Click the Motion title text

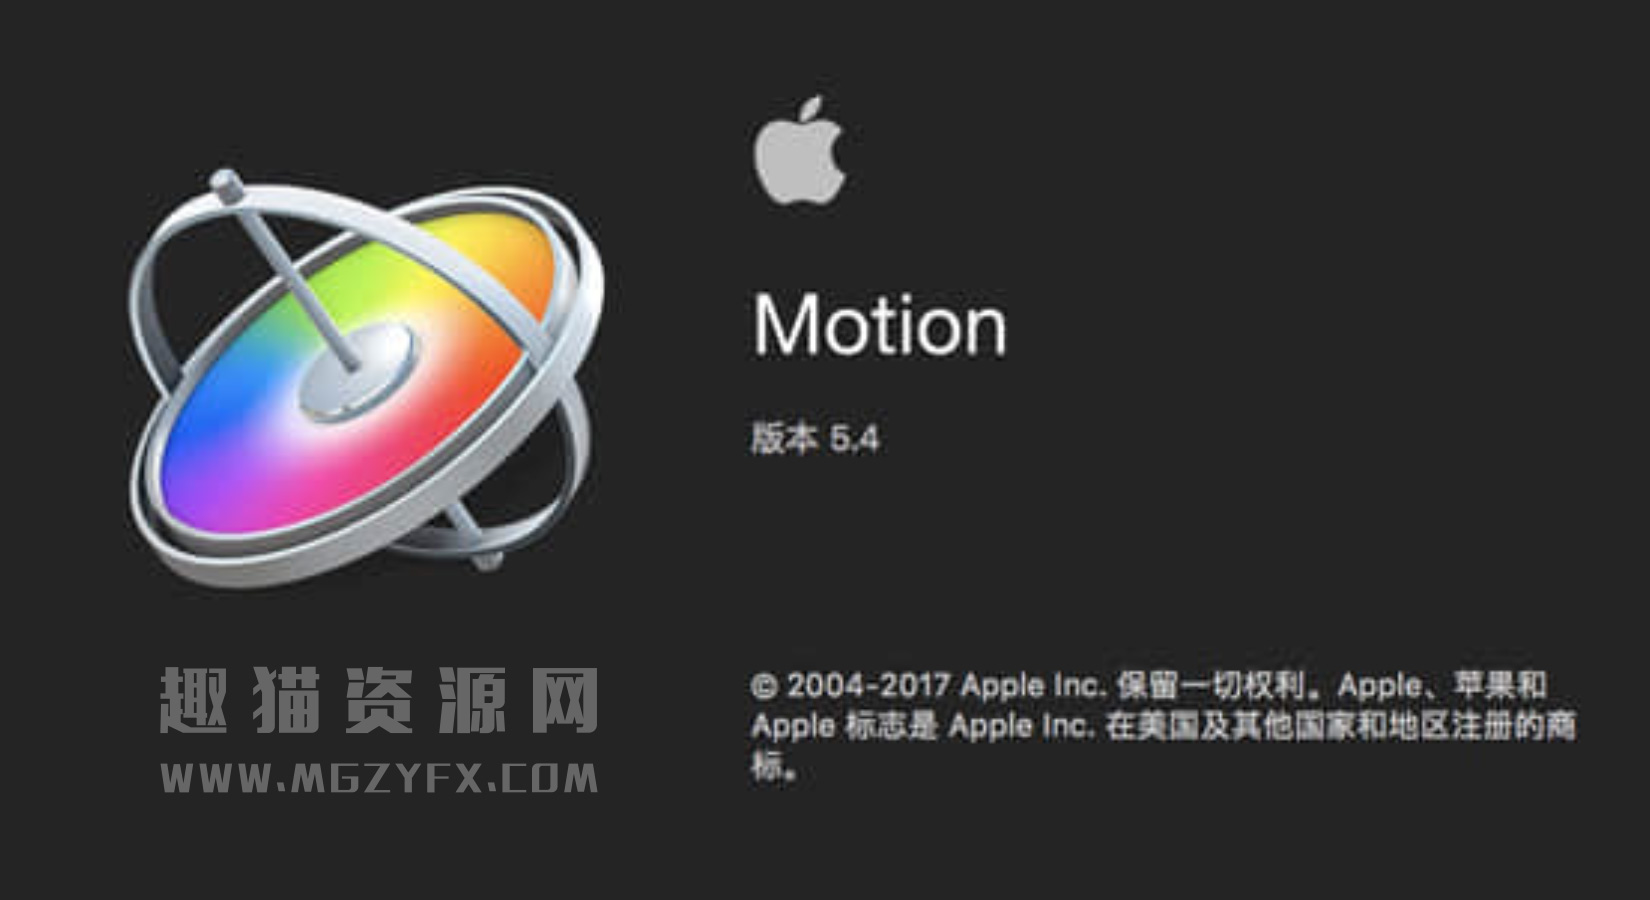[x=879, y=324]
